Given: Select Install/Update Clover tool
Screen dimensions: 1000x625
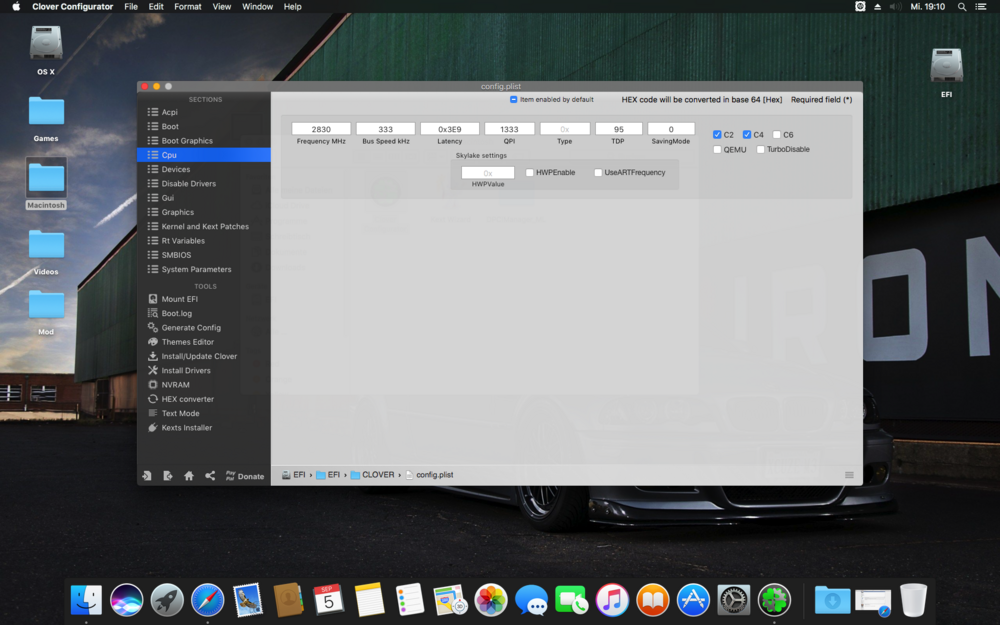Looking at the screenshot, I should click(x=199, y=356).
